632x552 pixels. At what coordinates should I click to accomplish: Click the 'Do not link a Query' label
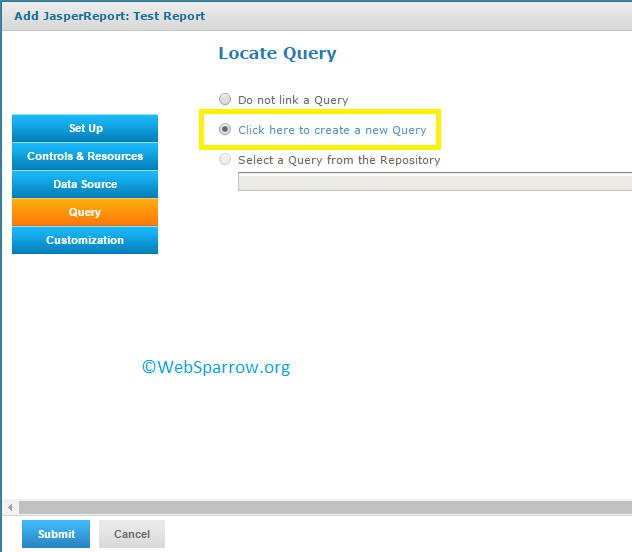pos(293,100)
